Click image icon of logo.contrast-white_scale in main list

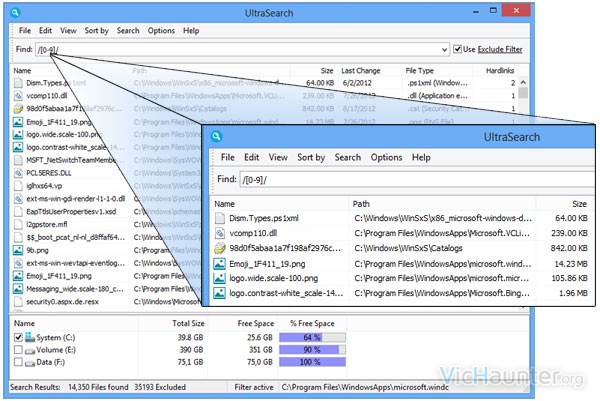(18, 147)
